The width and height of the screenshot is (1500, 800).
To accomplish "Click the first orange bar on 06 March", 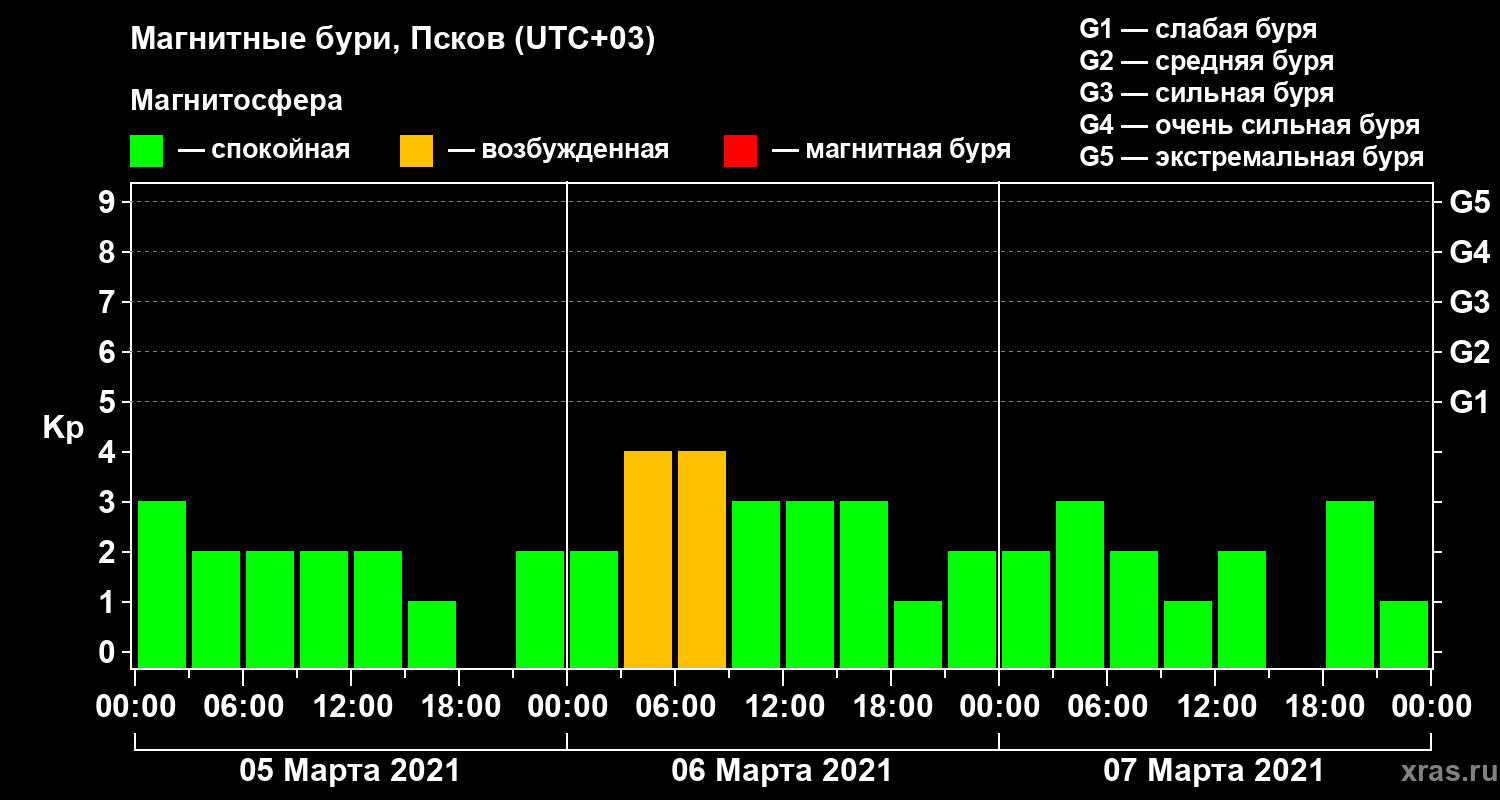I will coord(648,559).
